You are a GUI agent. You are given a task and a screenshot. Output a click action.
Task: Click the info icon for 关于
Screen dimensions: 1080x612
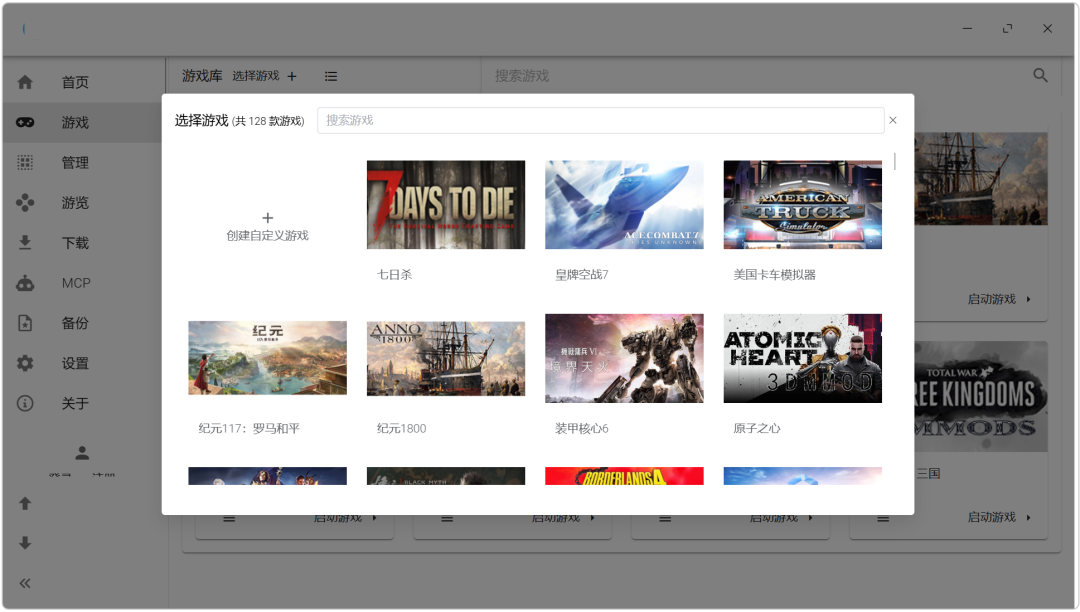[25, 403]
